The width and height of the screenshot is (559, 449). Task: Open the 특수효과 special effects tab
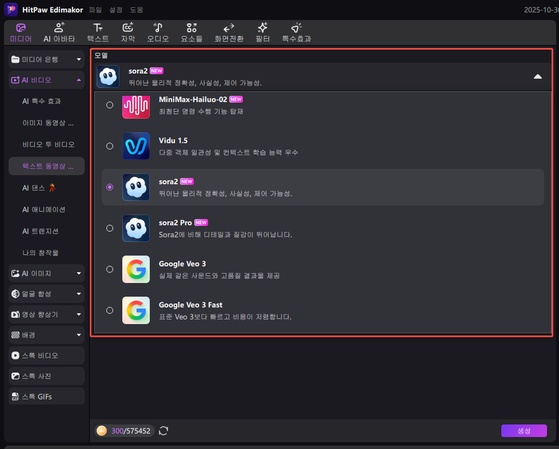click(297, 32)
